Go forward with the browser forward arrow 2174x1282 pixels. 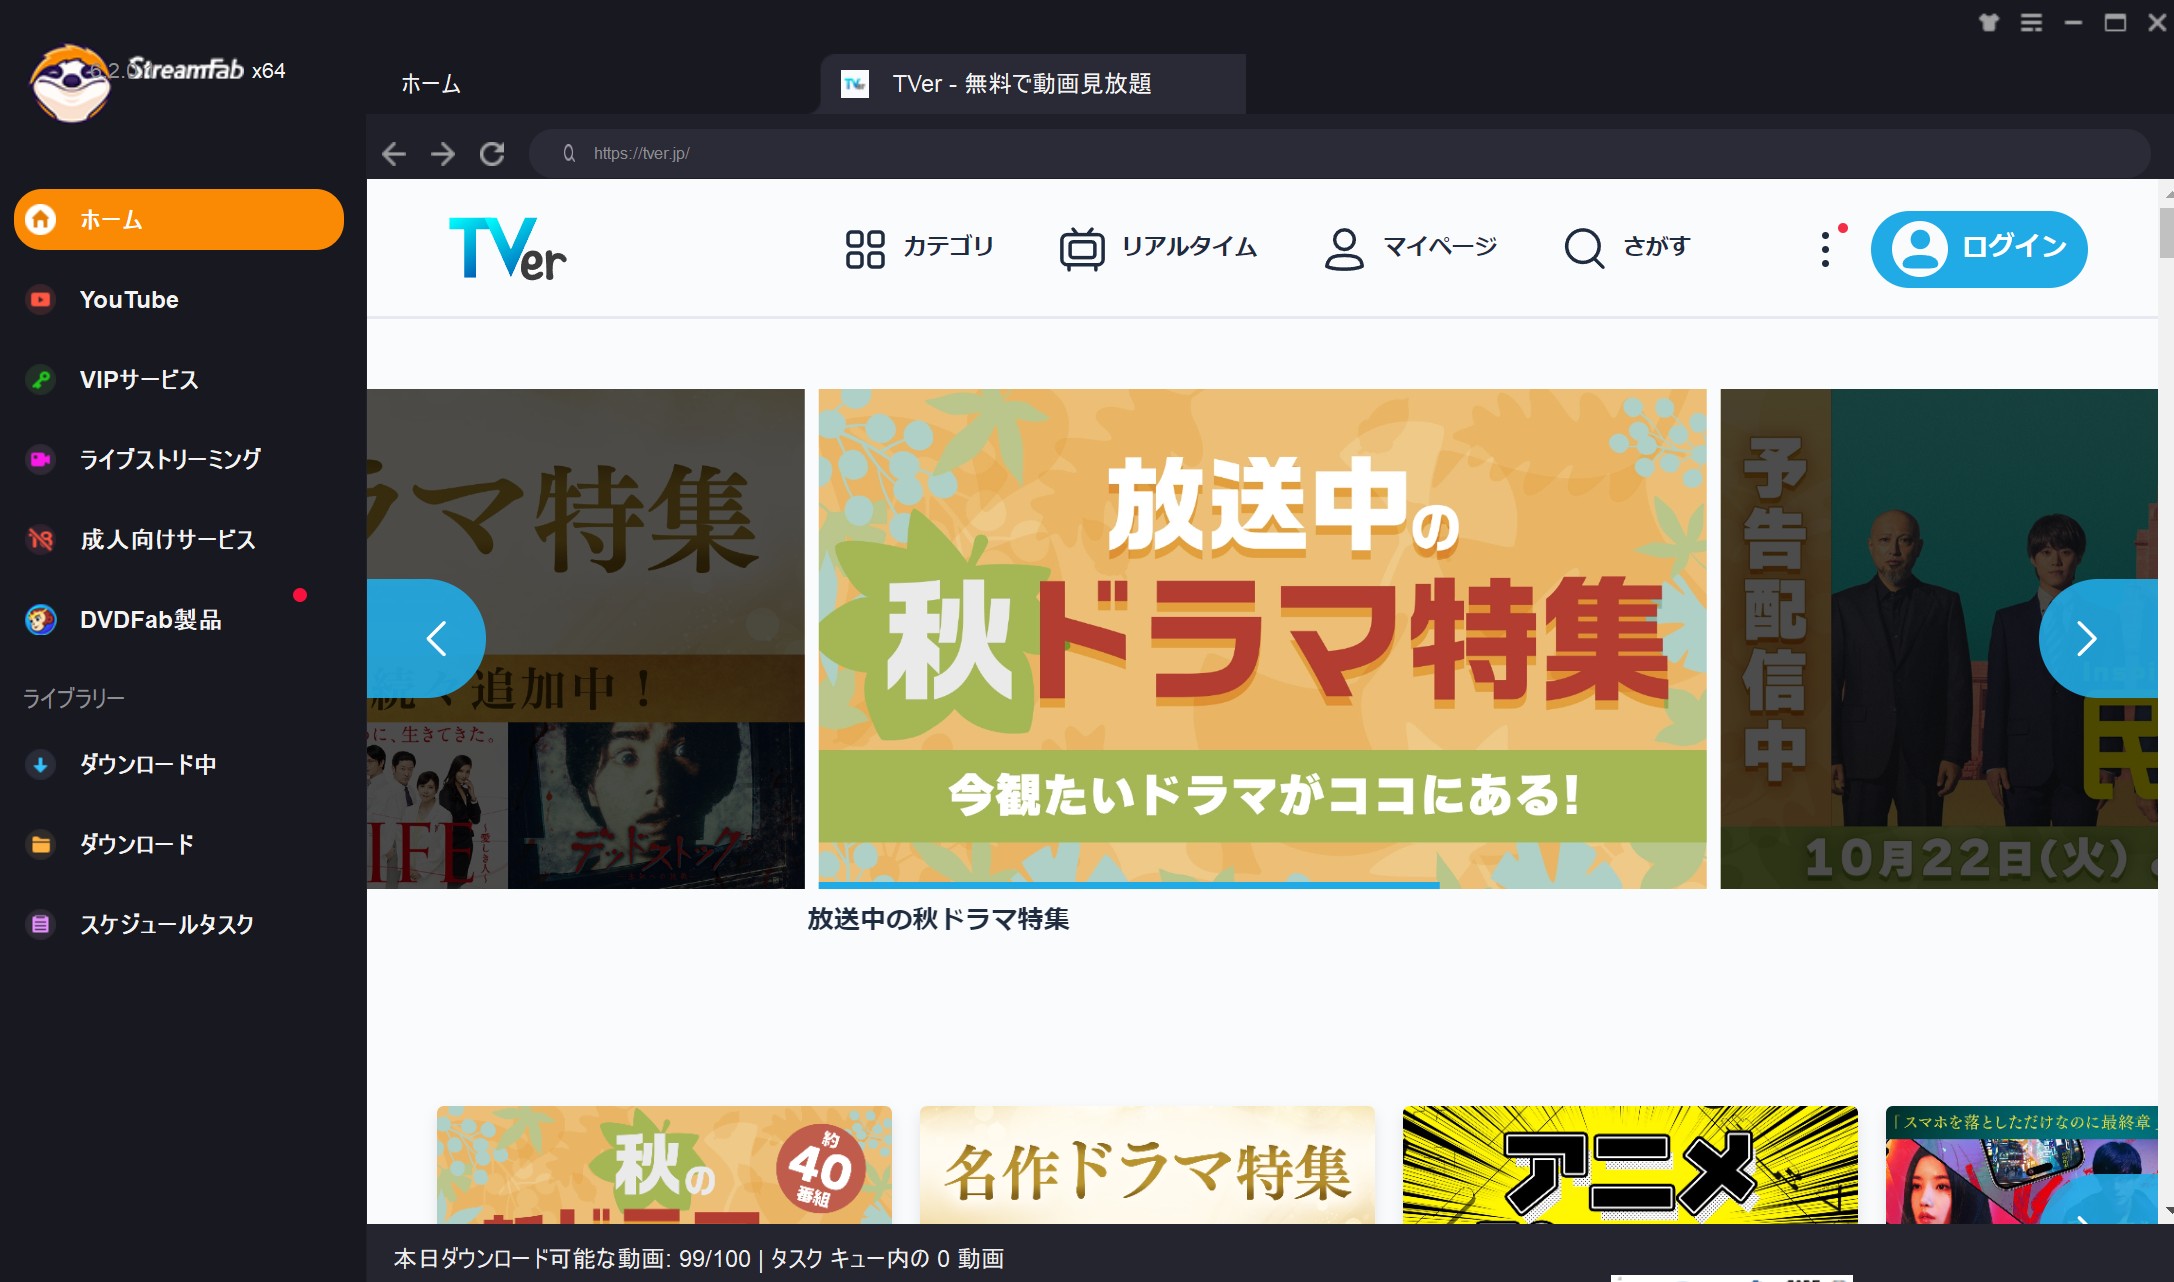click(x=443, y=154)
